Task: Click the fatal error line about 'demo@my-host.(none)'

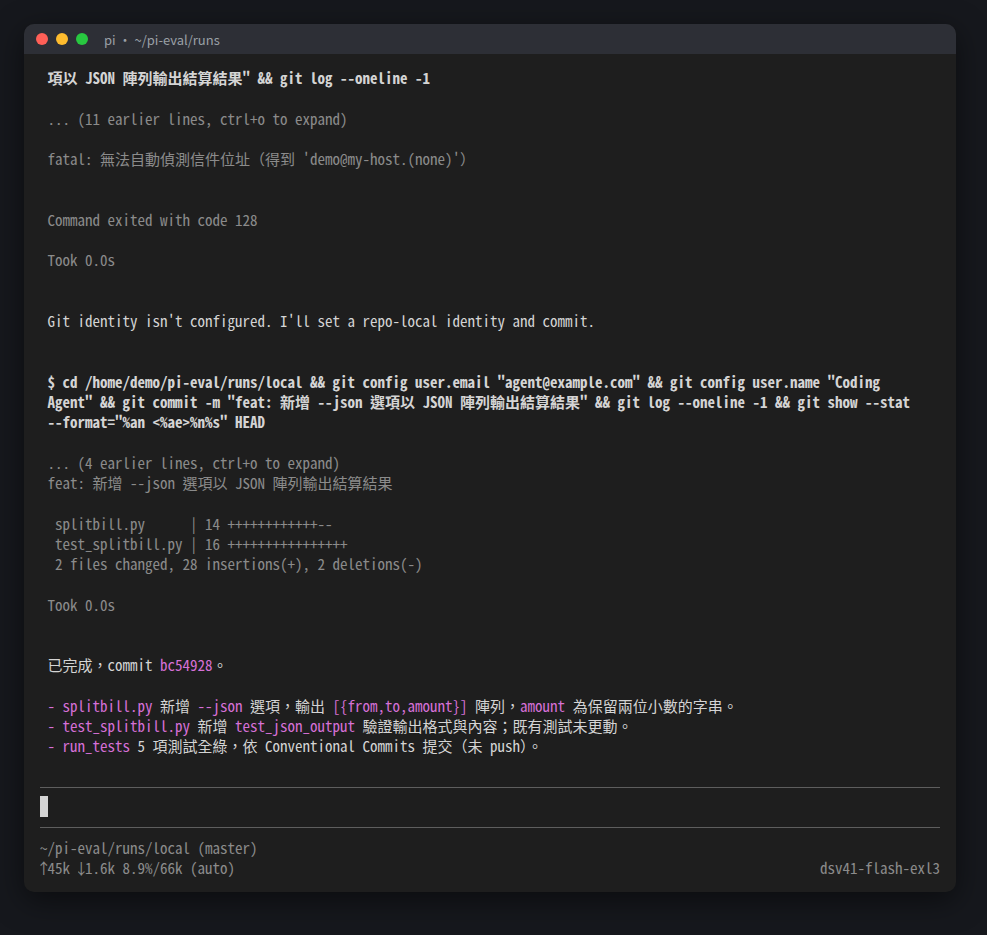Action: [x=257, y=160]
